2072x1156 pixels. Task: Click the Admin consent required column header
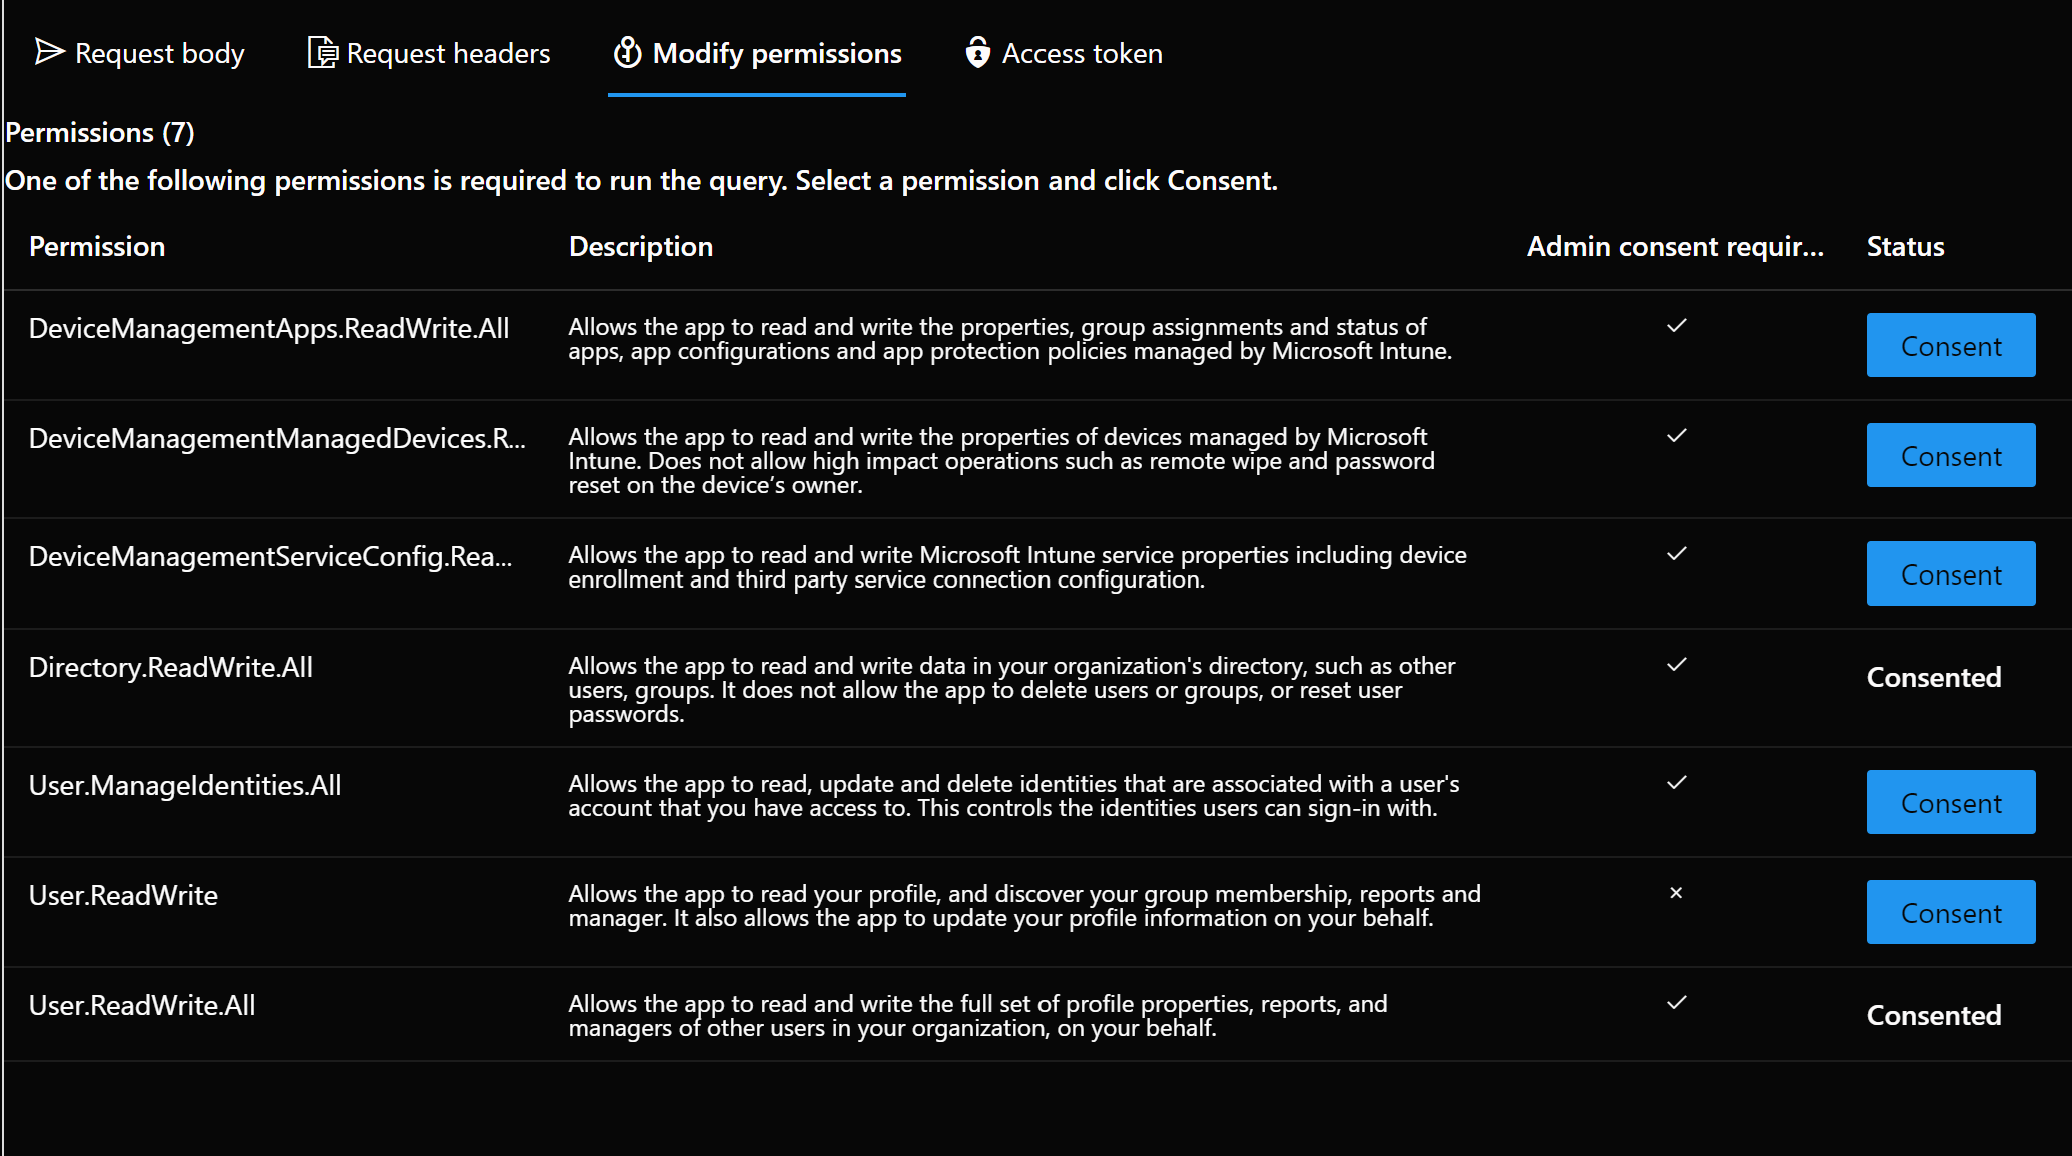[x=1676, y=246]
